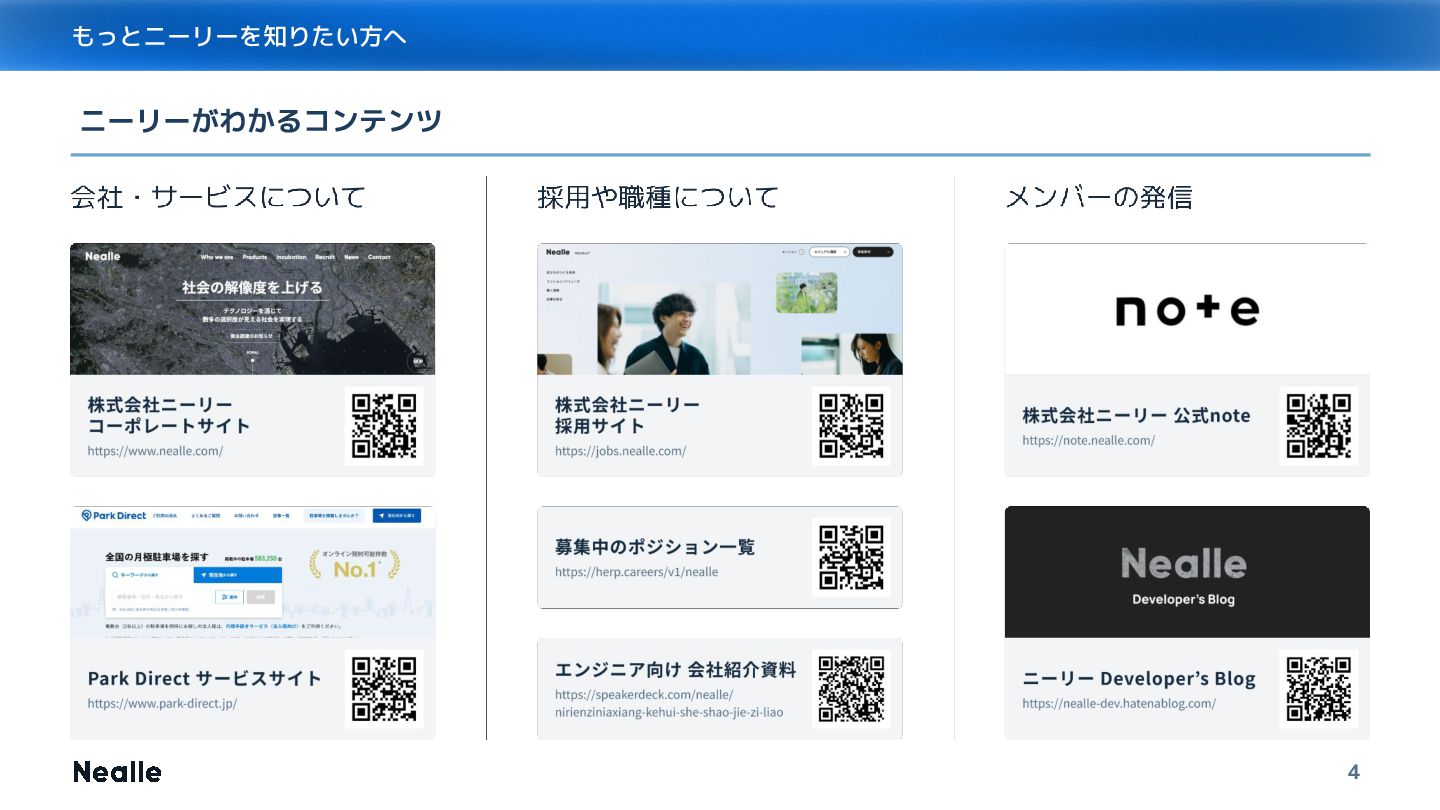The width and height of the screenshot is (1440, 810).
Task: Open the recruiting site screenshot thumbnail
Action: point(720,309)
